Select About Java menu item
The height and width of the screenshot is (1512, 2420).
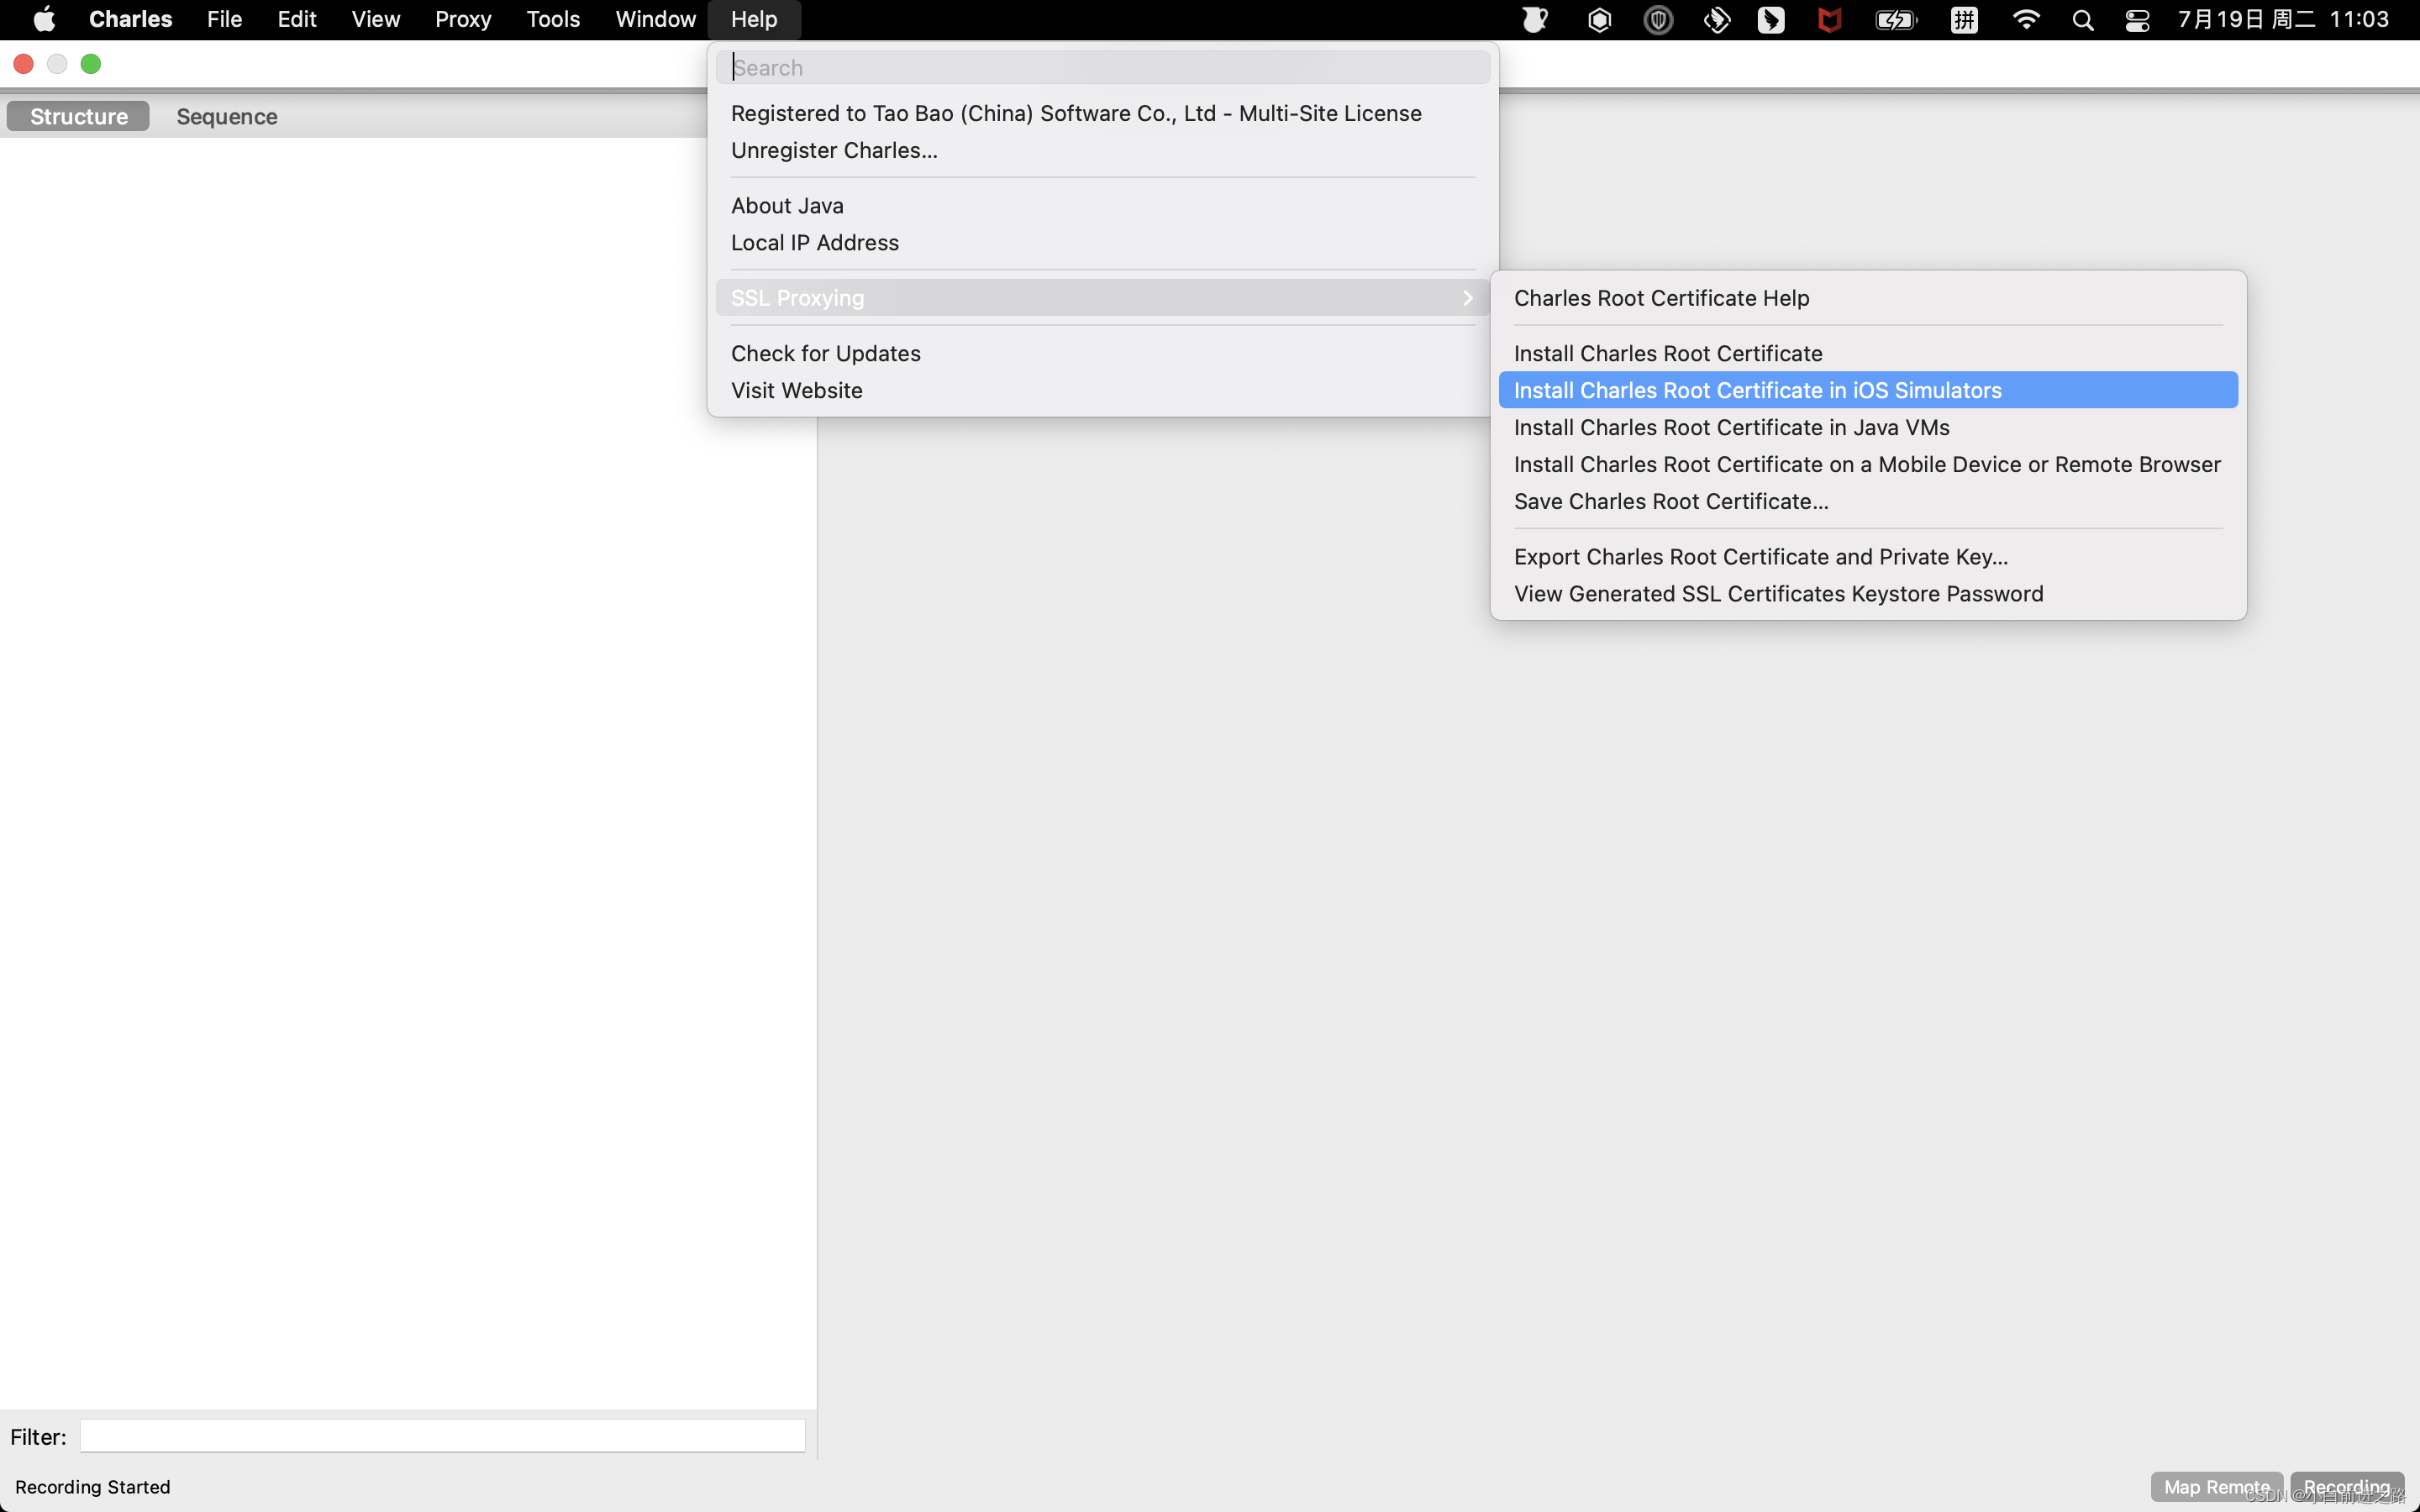[x=1103, y=205]
